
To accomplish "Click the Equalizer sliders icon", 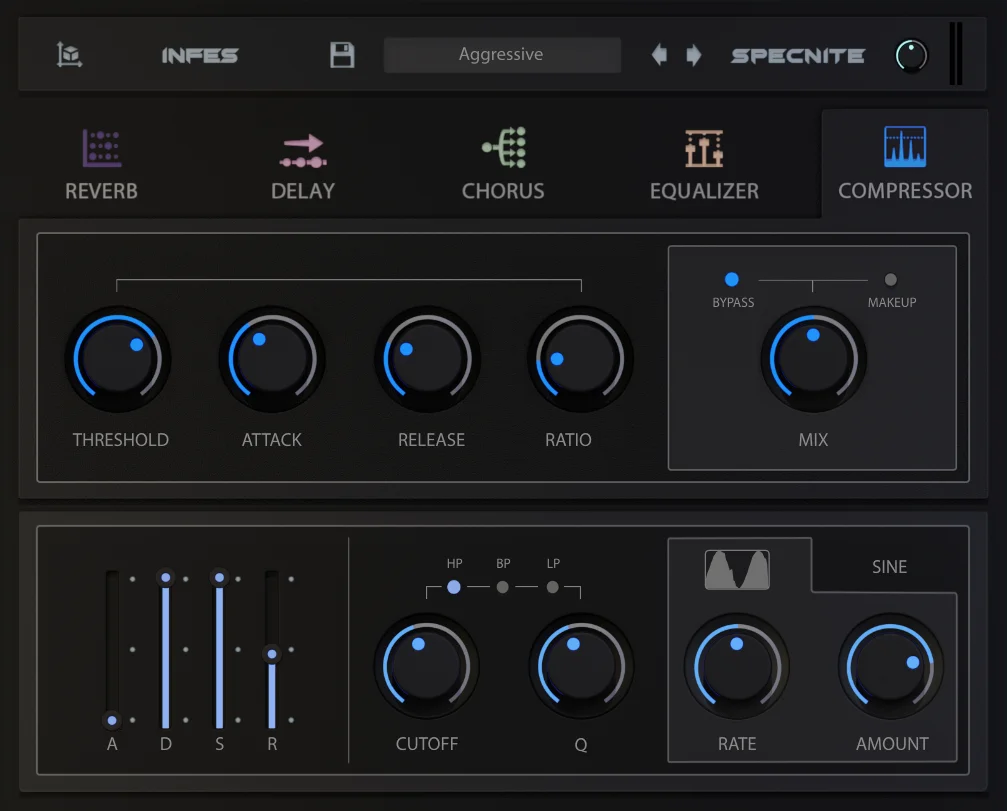I will tap(705, 148).
